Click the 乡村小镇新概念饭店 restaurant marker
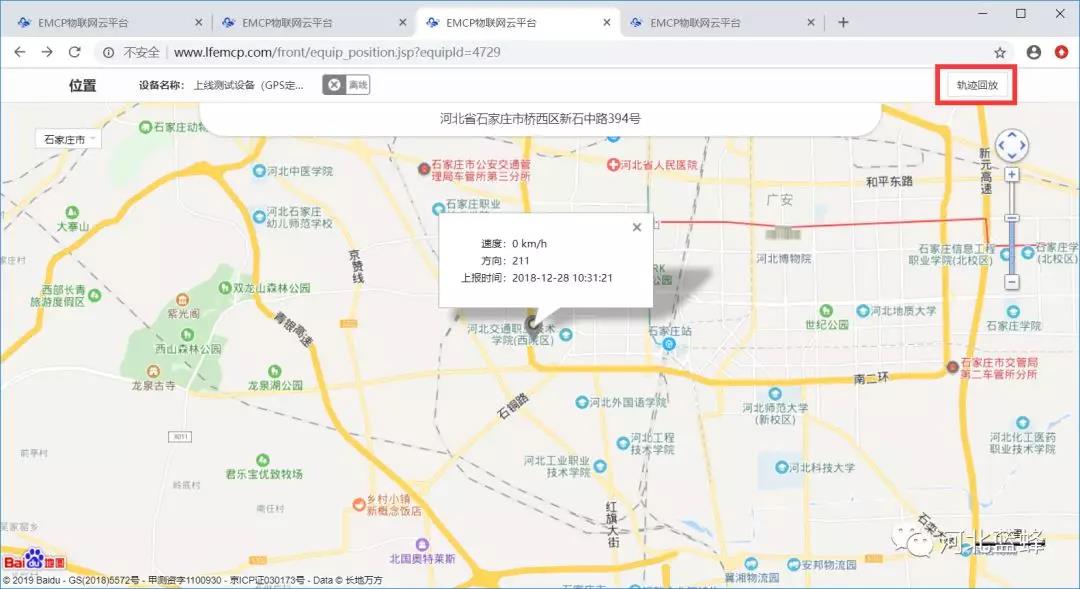 (359, 504)
